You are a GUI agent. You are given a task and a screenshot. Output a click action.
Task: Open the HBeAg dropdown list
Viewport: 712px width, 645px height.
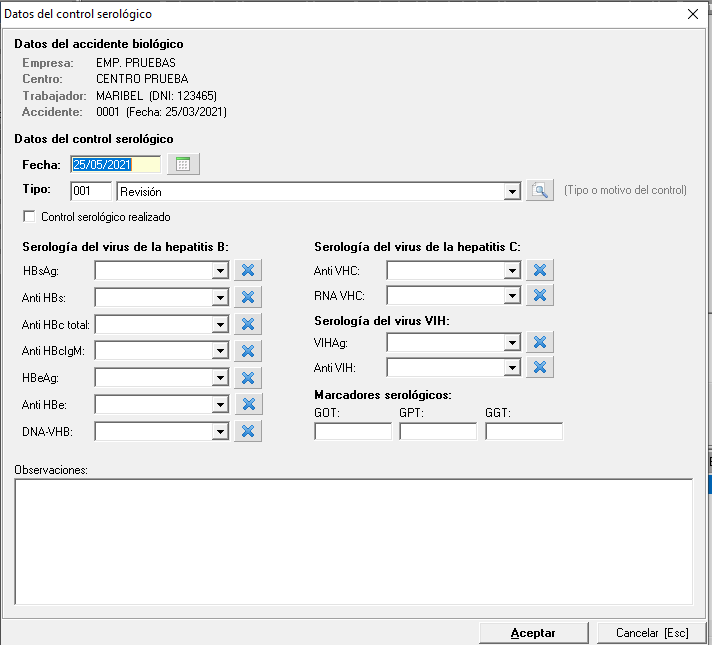pos(220,378)
